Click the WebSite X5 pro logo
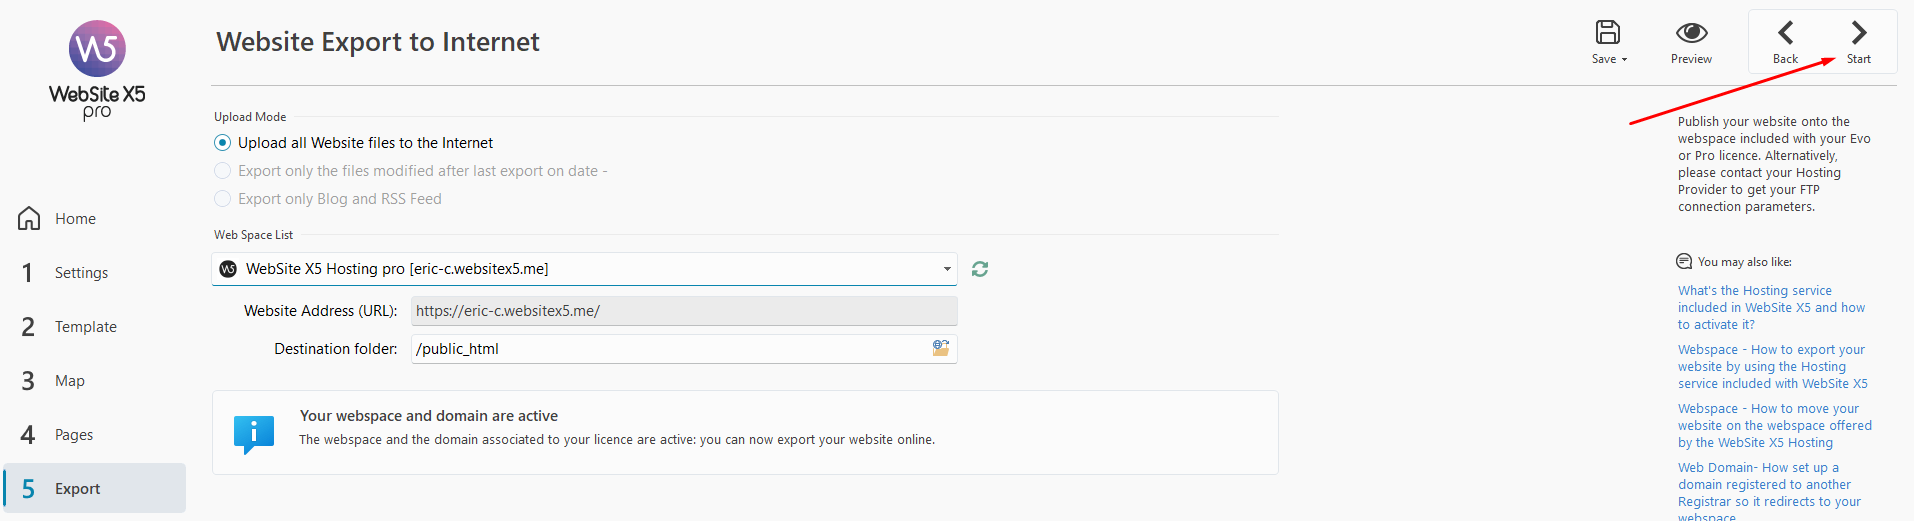Screen dimensions: 1914x521 tap(97, 70)
